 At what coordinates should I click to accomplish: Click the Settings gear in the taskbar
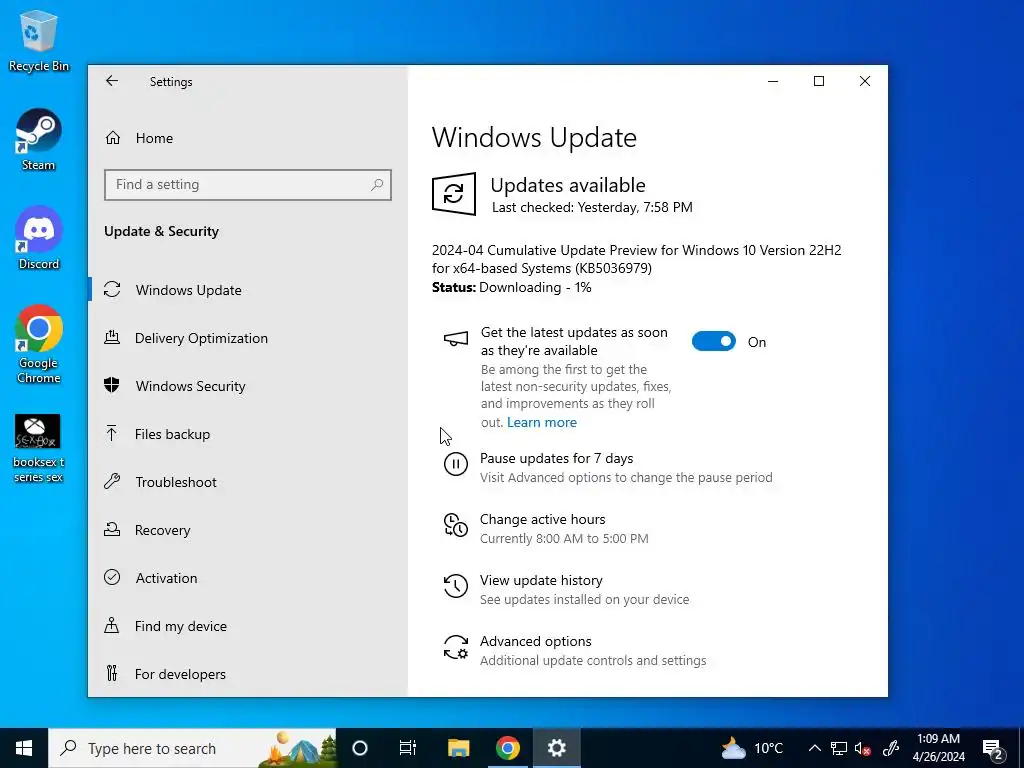556,748
